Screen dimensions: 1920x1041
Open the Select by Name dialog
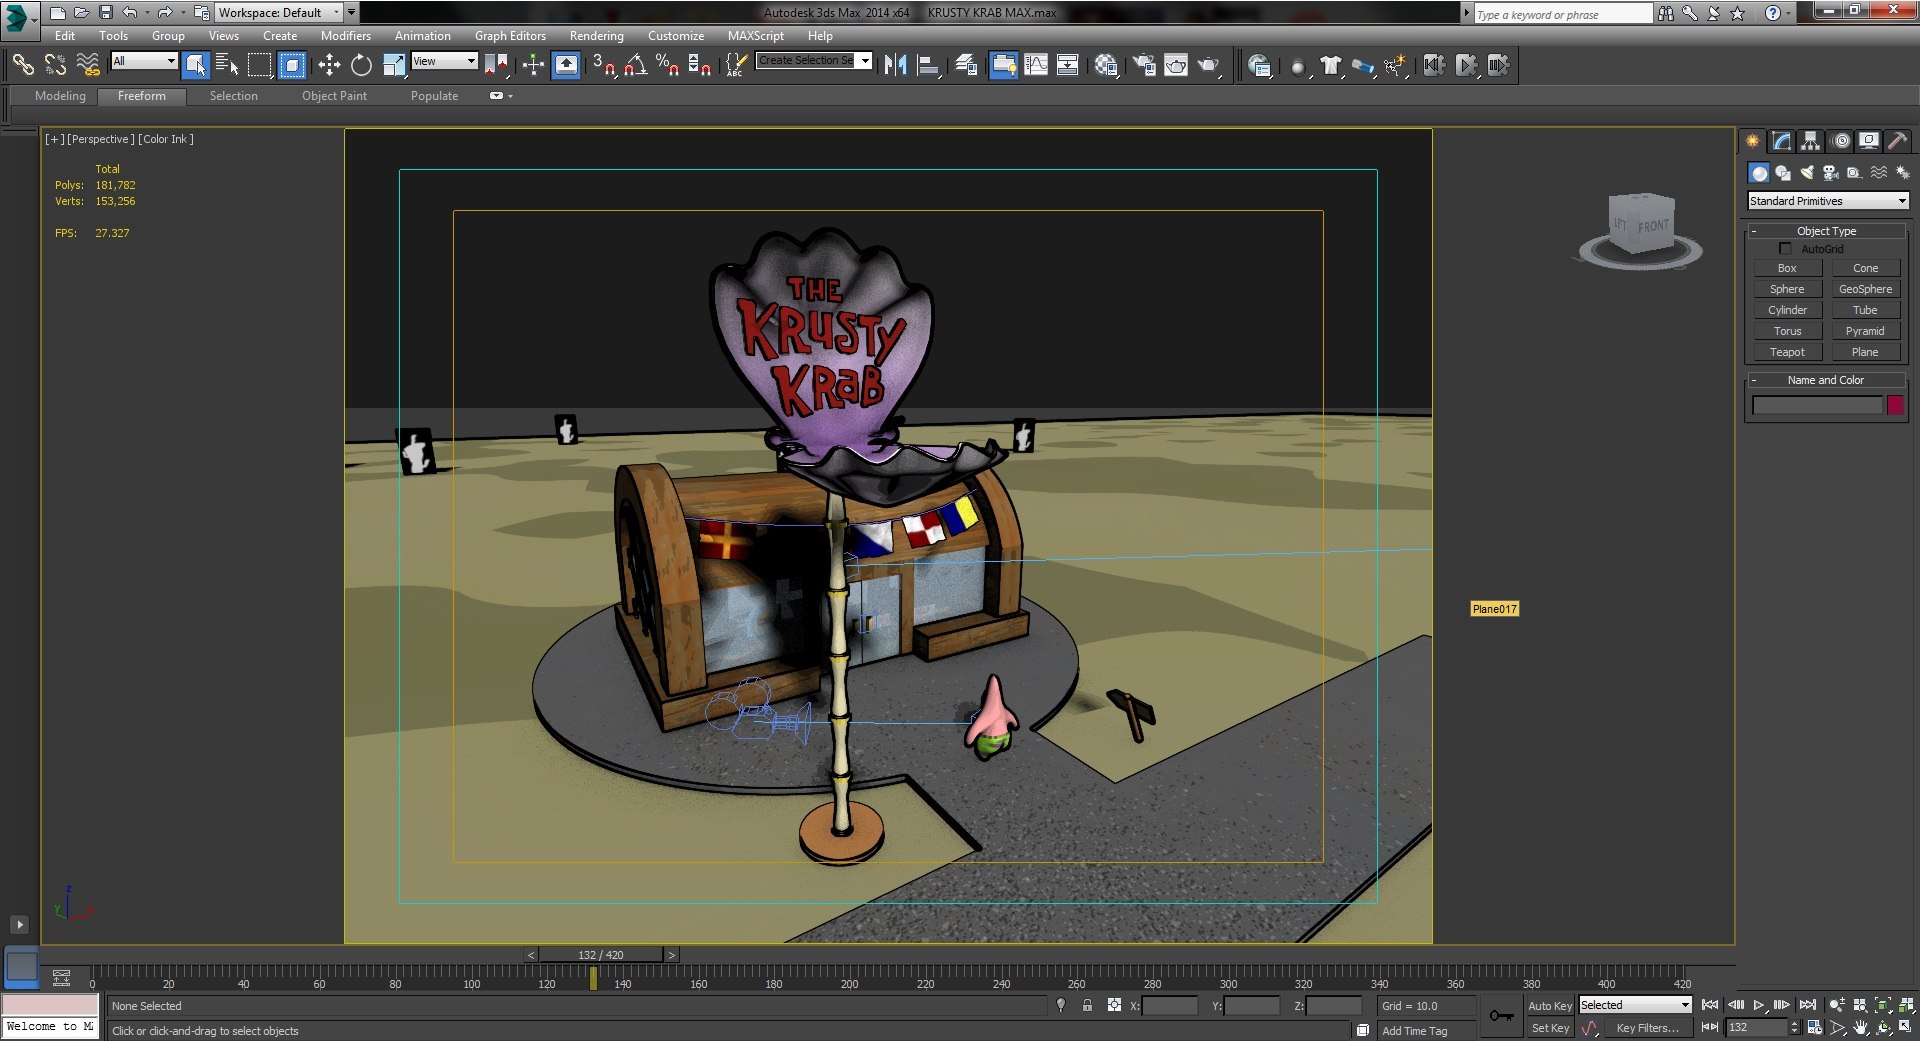click(x=227, y=65)
